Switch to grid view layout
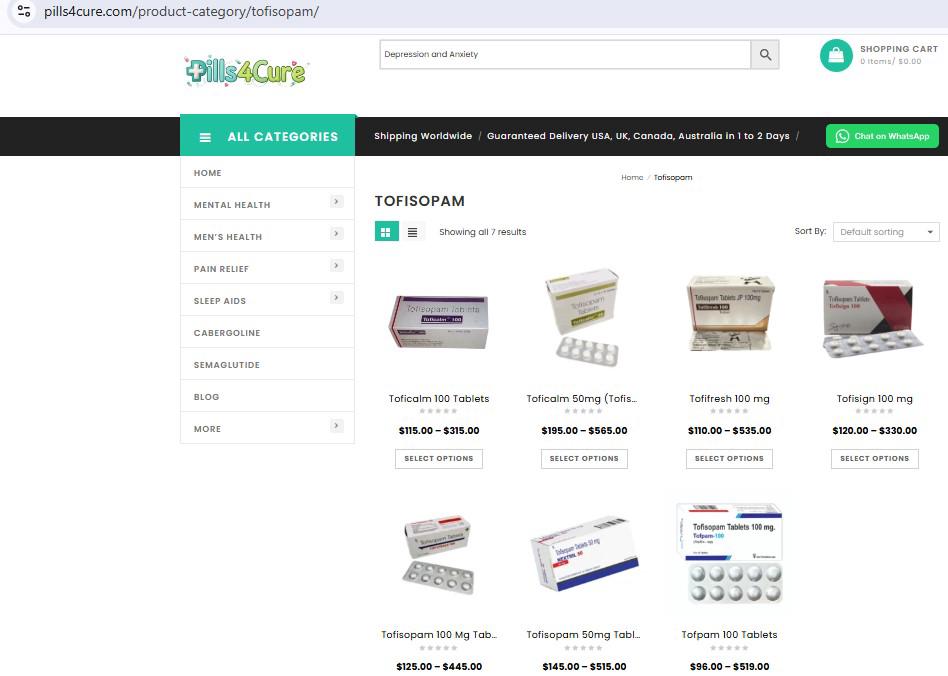Screen dimensions: 948x676 386,232
